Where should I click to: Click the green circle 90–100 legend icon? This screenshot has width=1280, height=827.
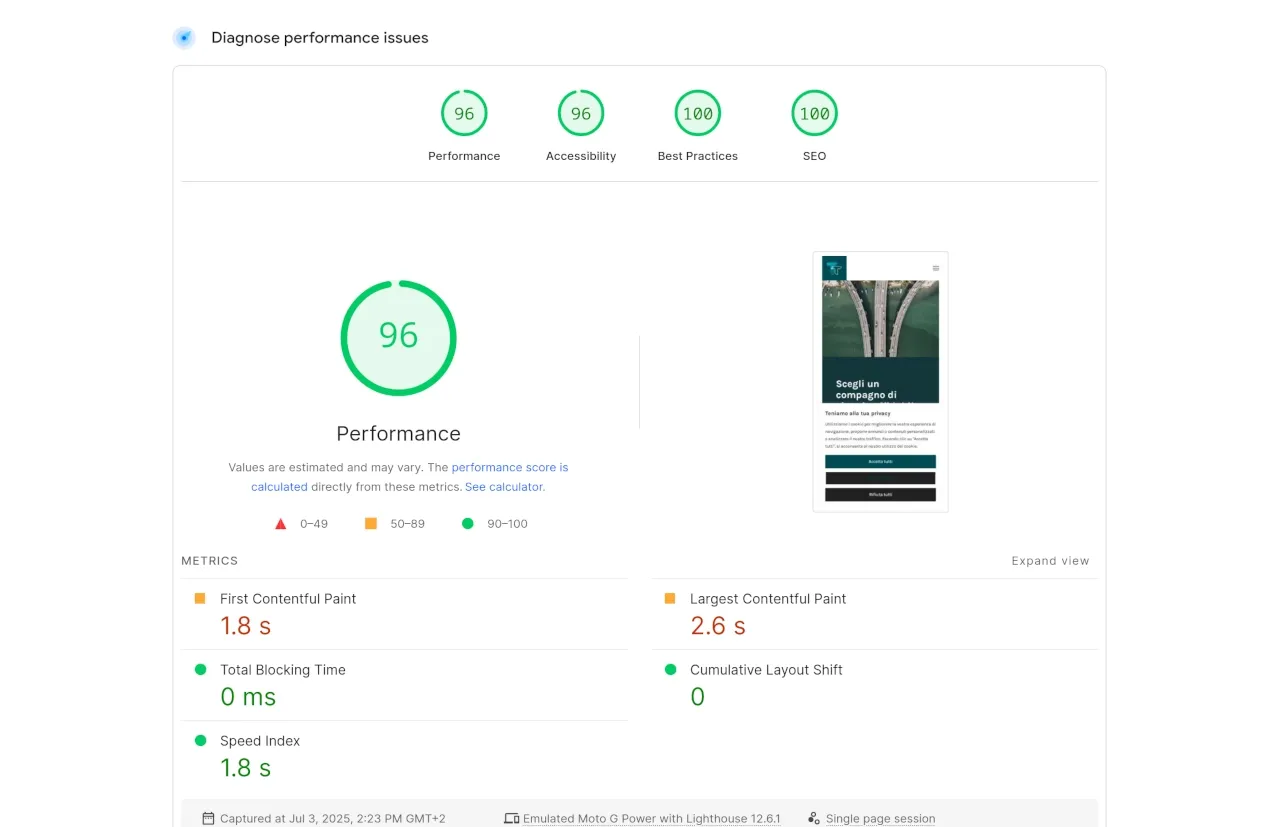point(467,523)
